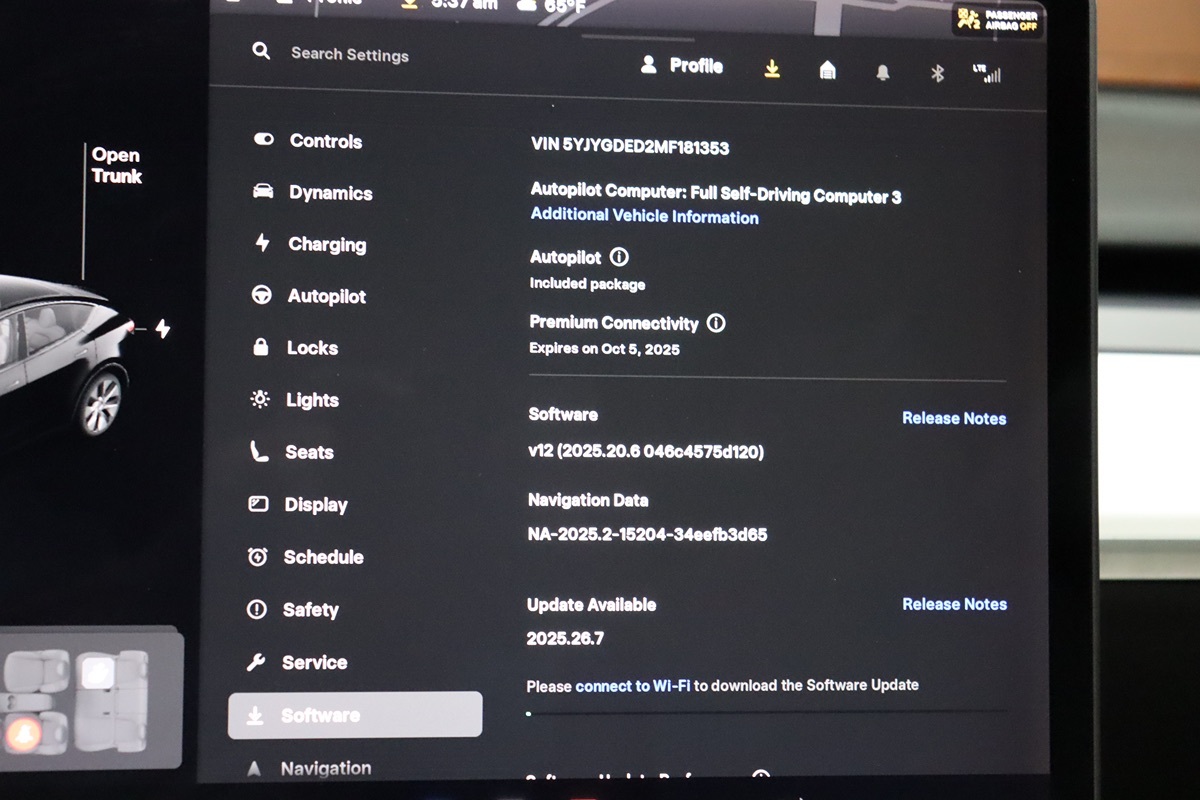Screen dimensions: 1200x800
Task: Select the VIN 5YJYGDED2MF181353 text
Action: [630, 147]
